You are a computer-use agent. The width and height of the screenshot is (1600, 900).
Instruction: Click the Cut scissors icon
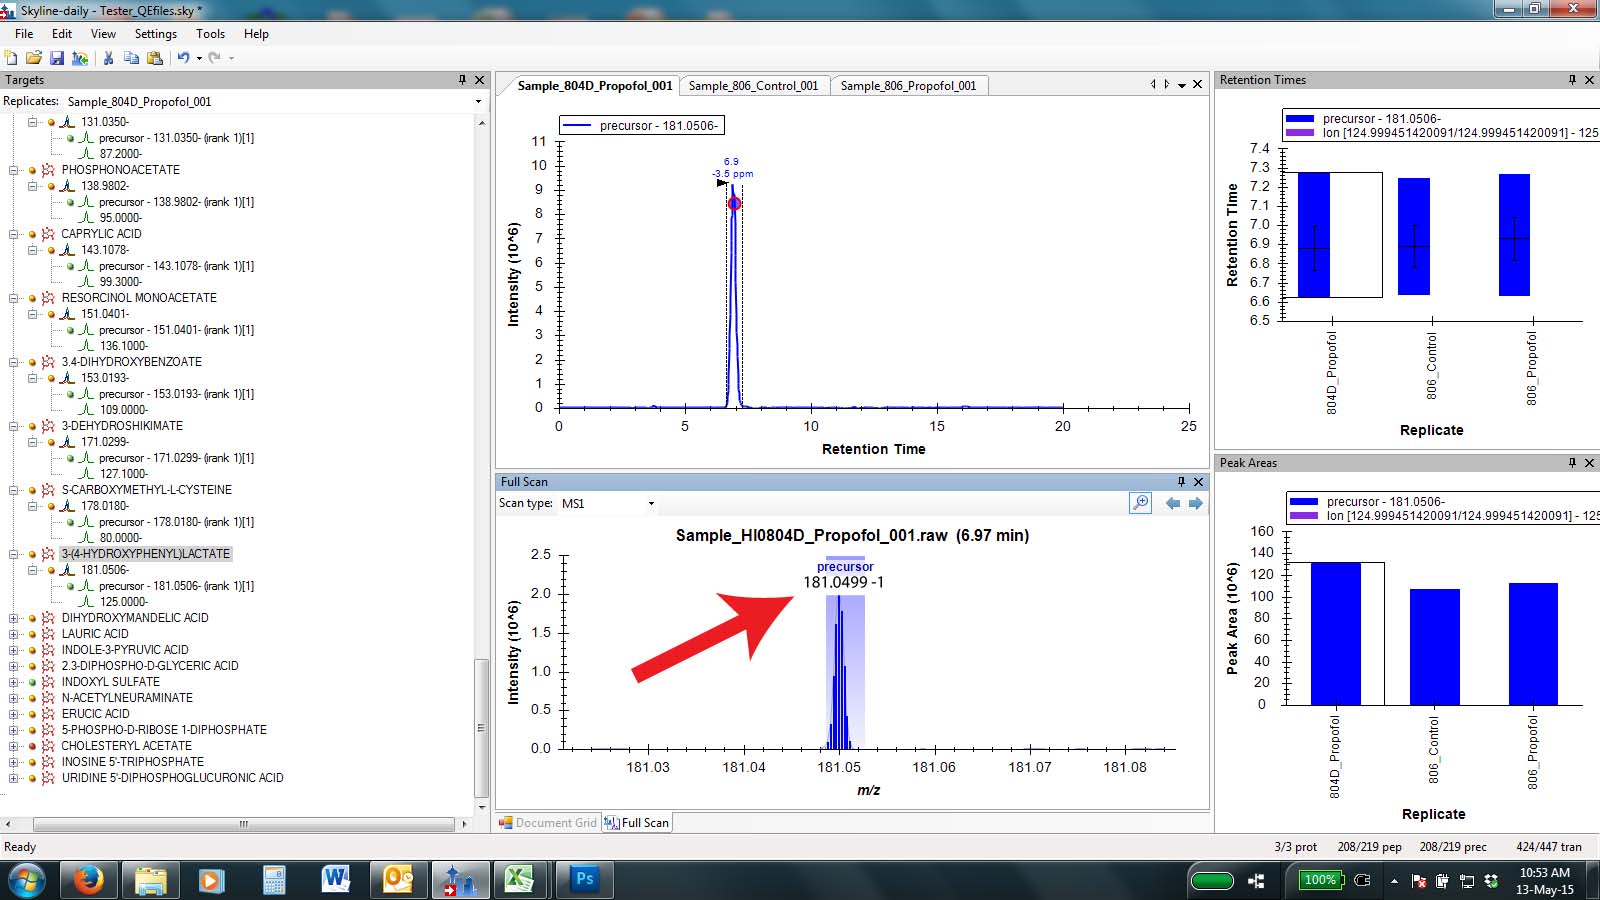tap(108, 58)
